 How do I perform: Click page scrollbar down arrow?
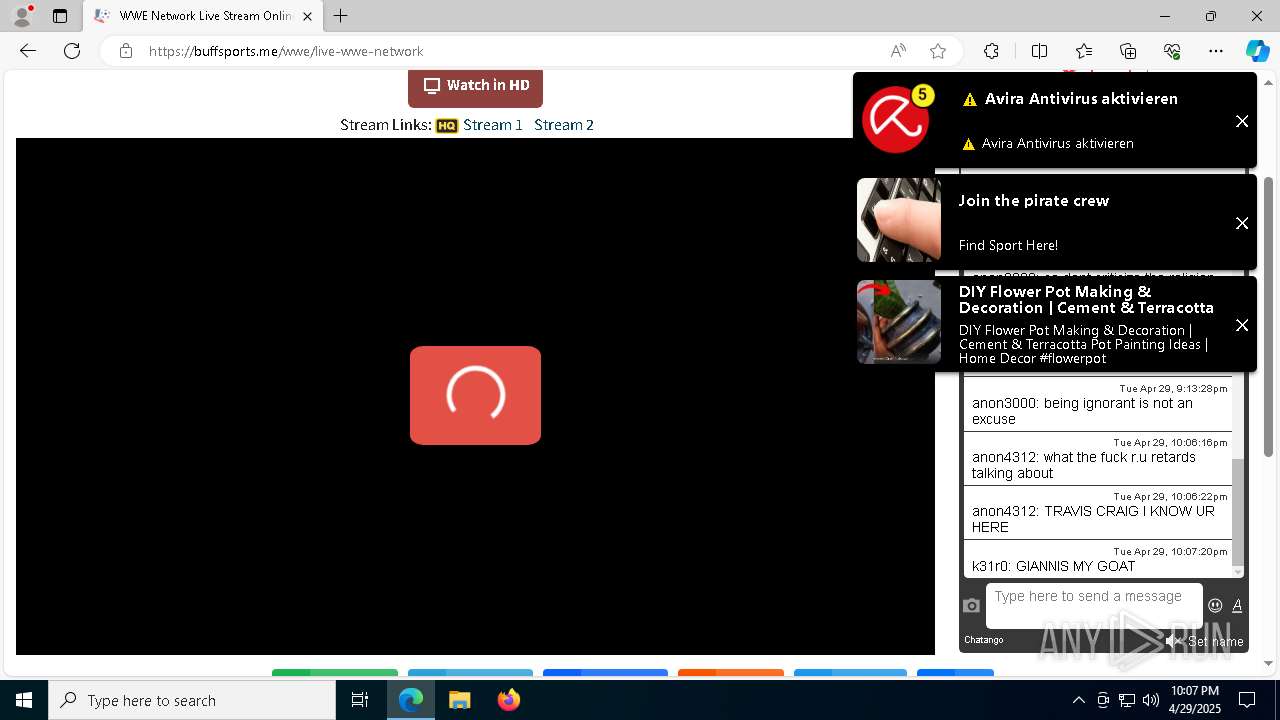1268,664
